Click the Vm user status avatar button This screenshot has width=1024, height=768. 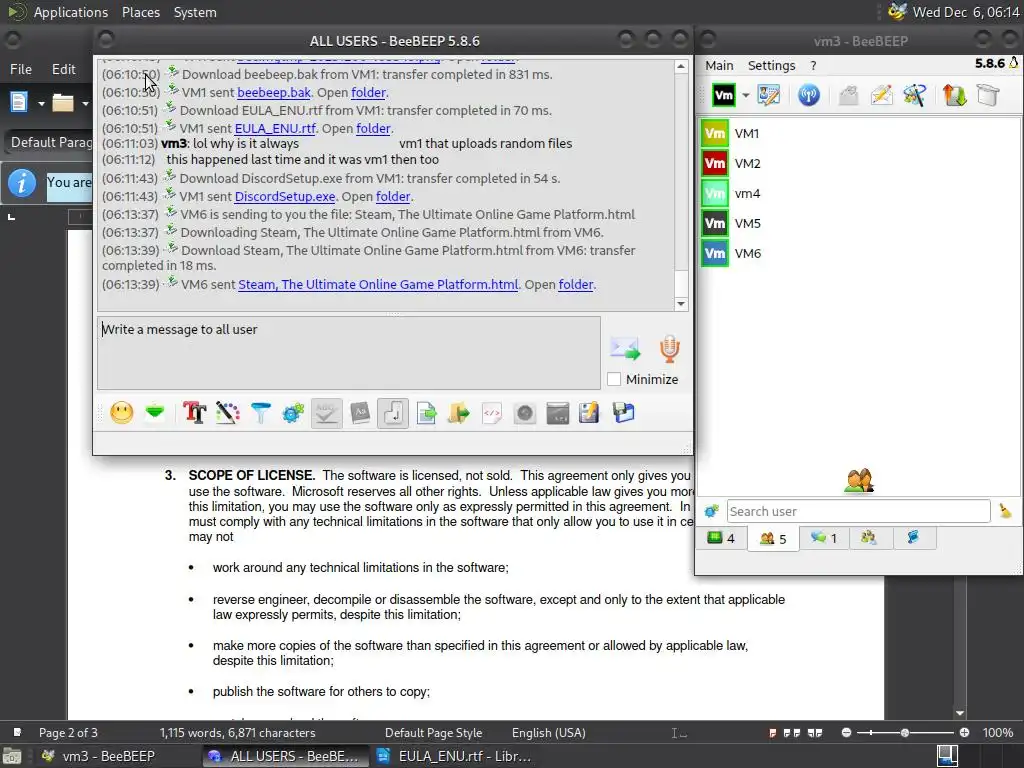point(724,95)
